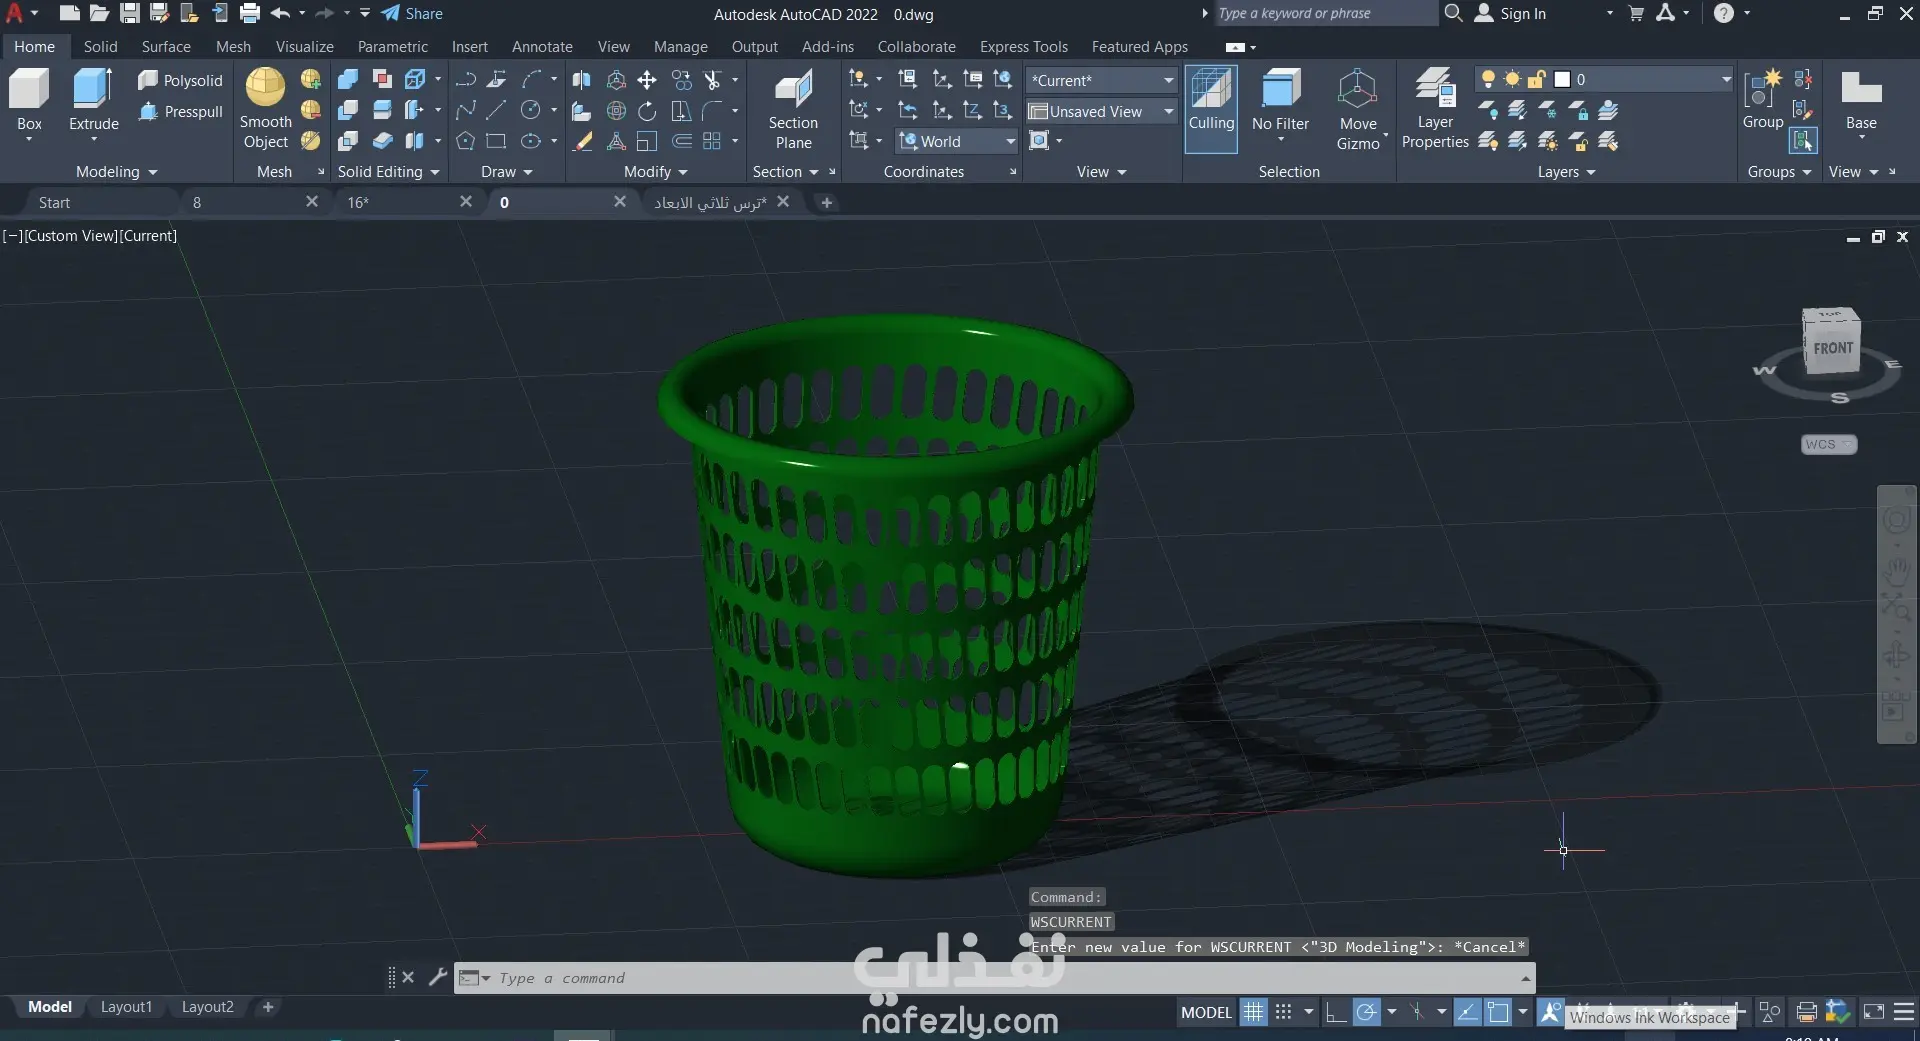Expand the Draw panel dropdown
This screenshot has width=1920, height=1041.
(507, 172)
